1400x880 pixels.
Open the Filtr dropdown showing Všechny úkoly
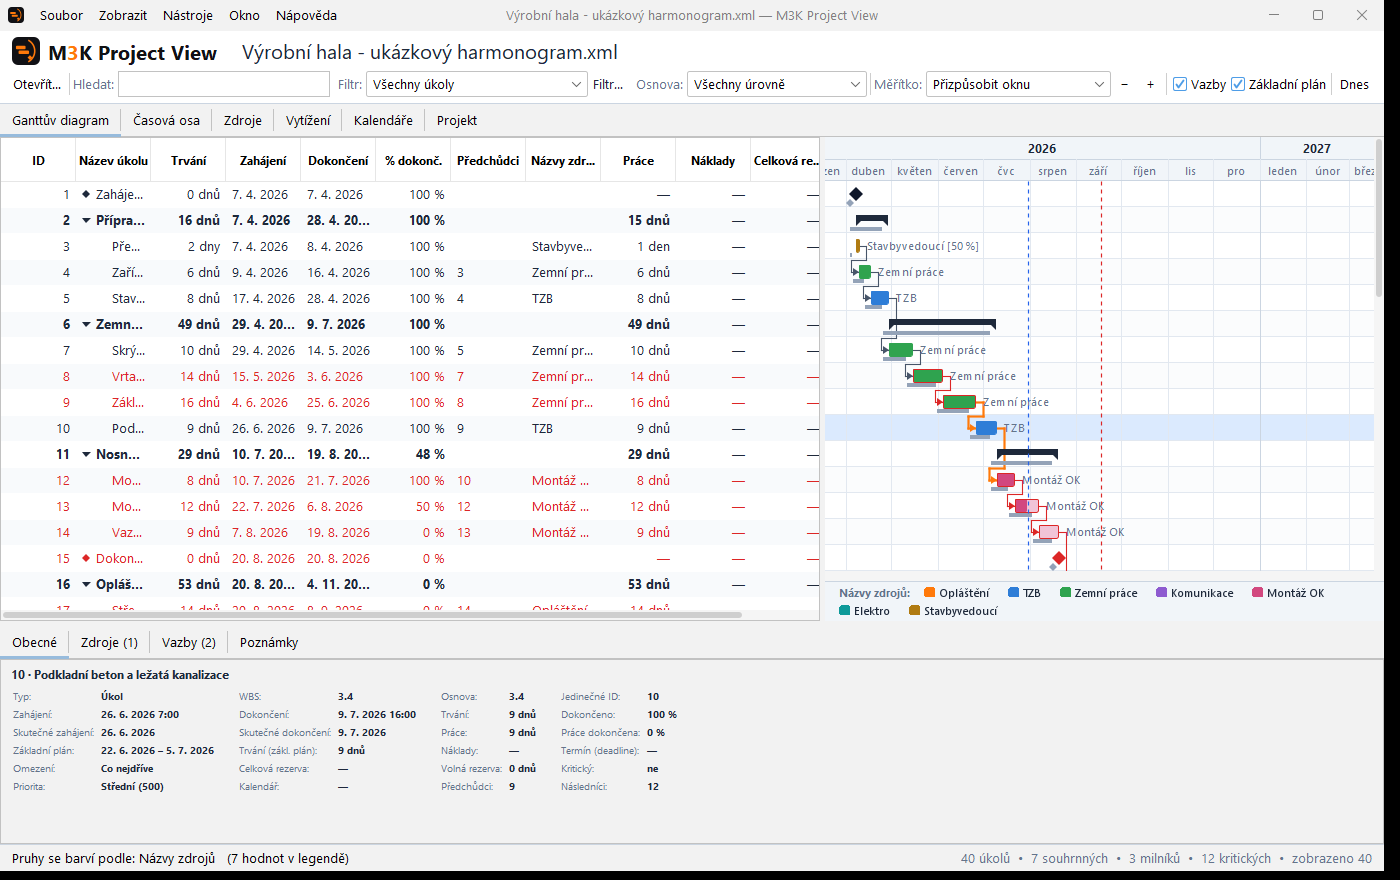[x=477, y=84]
